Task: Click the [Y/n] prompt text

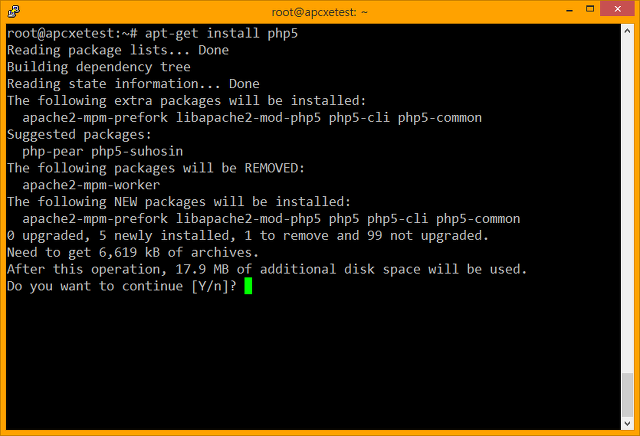Action: [210, 286]
